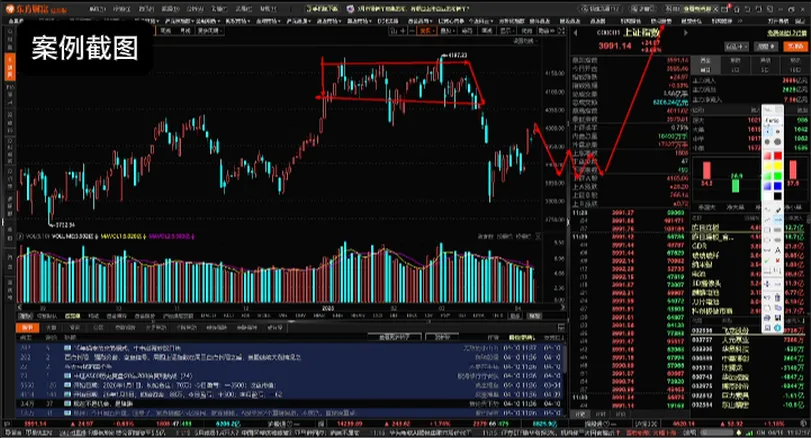Viewport: 811px width, 438px height.
Task: Click the home icon in the title bar
Action: point(737,9)
